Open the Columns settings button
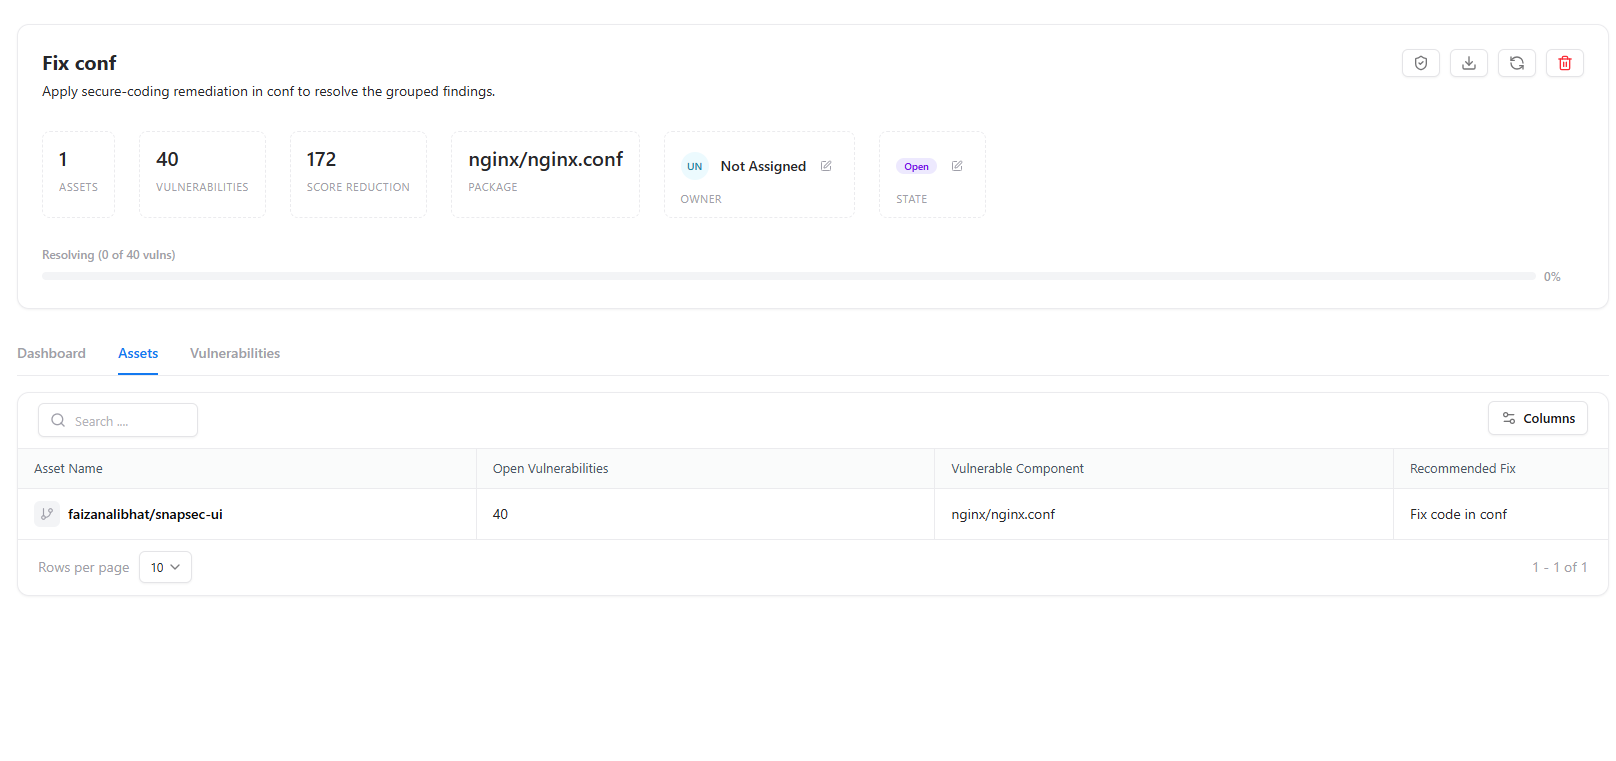Viewport: 1616px width, 761px height. tap(1537, 418)
